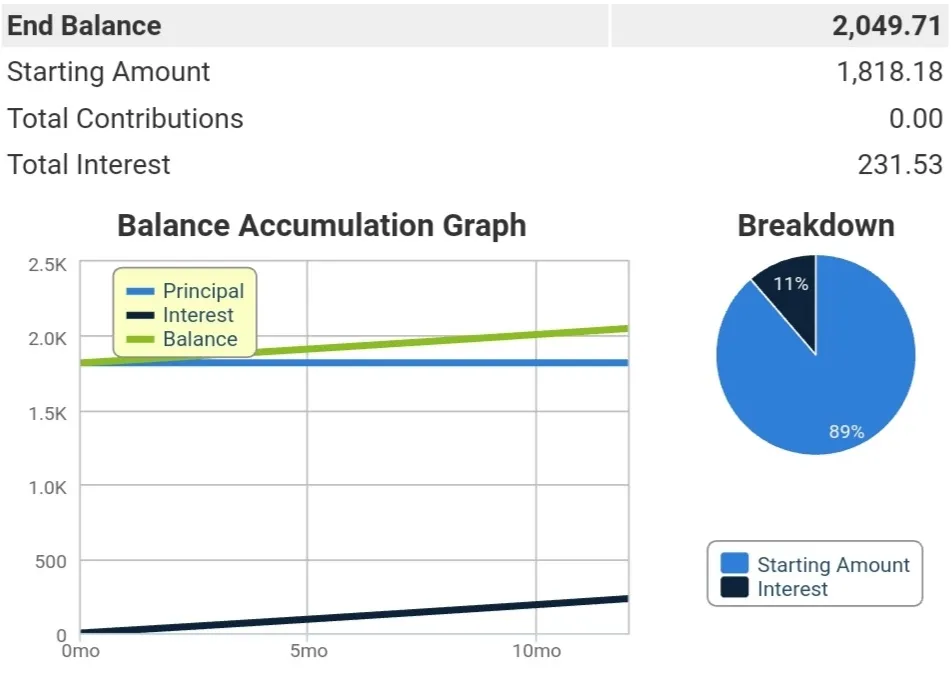Click the dark Interest square in Breakdown legend
The width and height of the screenshot is (951, 675).
click(x=734, y=588)
